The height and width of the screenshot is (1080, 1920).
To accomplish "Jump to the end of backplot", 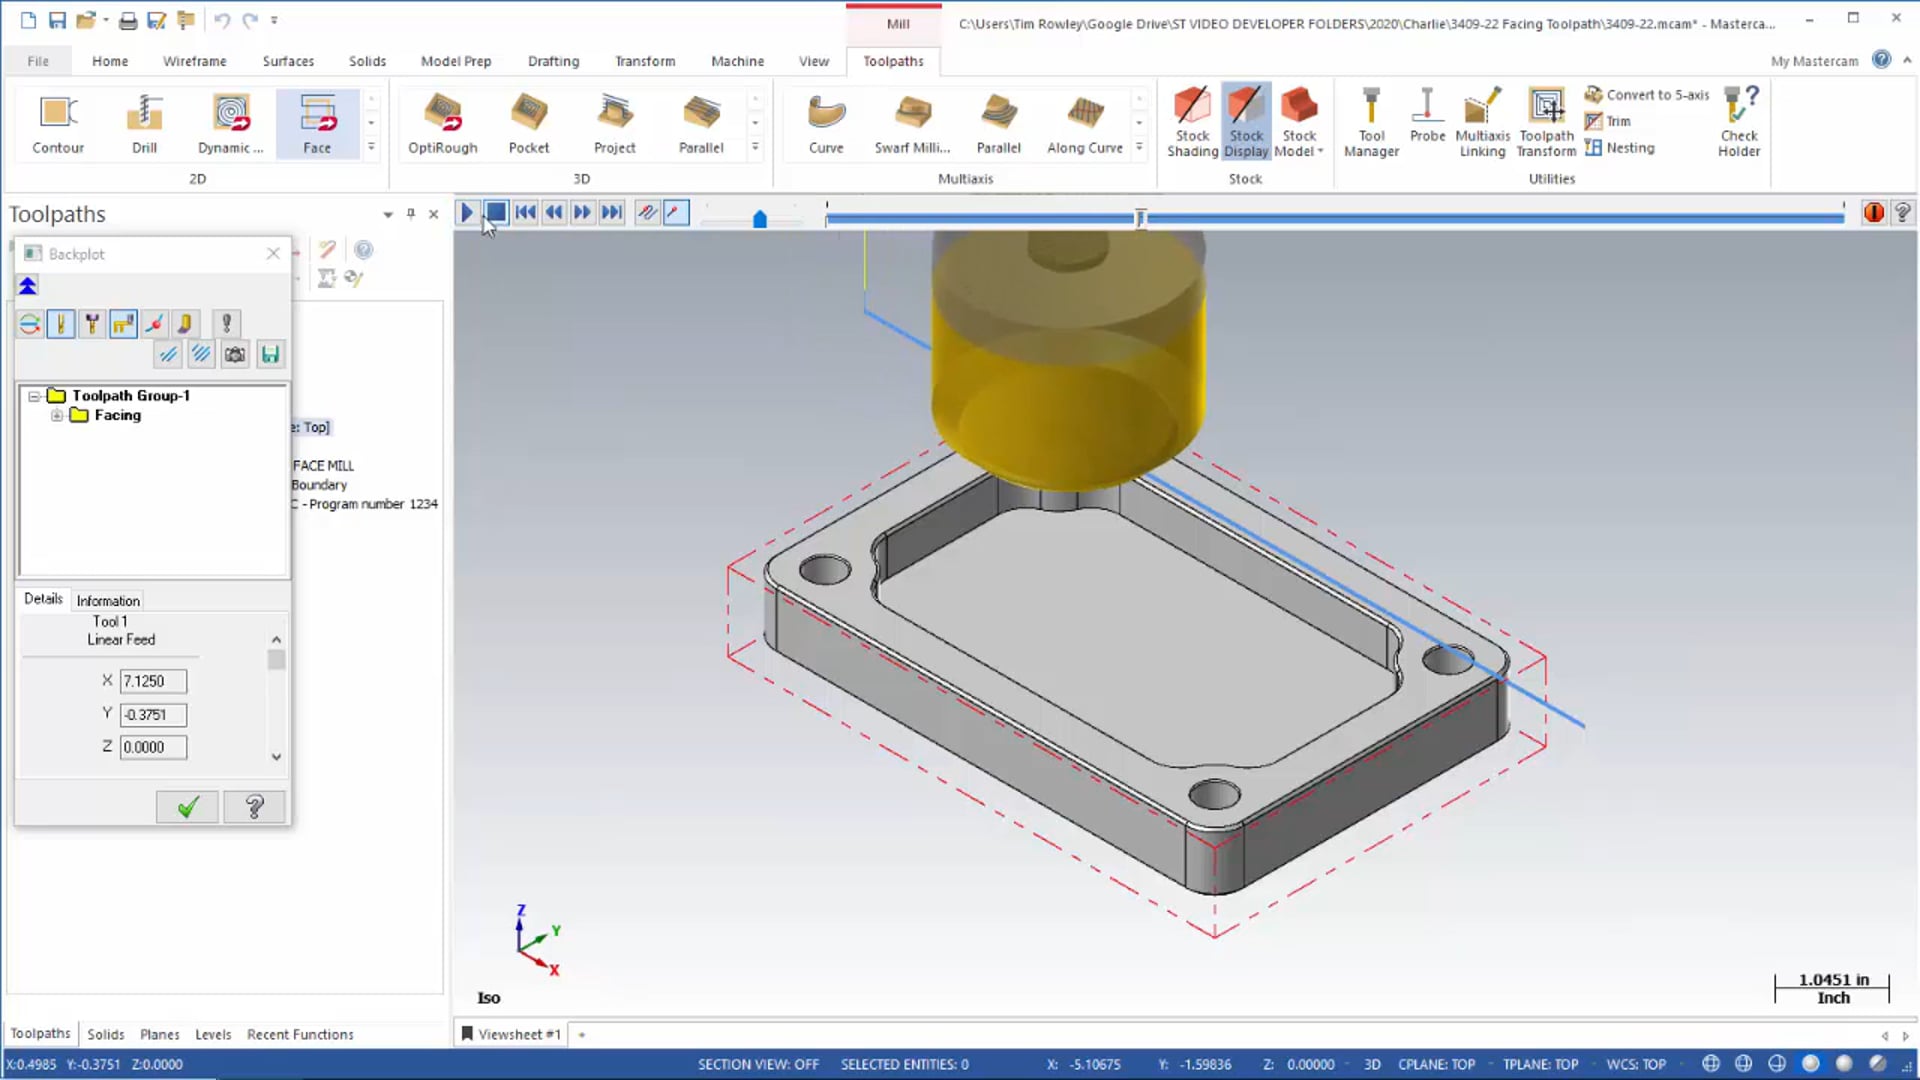I will pos(611,212).
